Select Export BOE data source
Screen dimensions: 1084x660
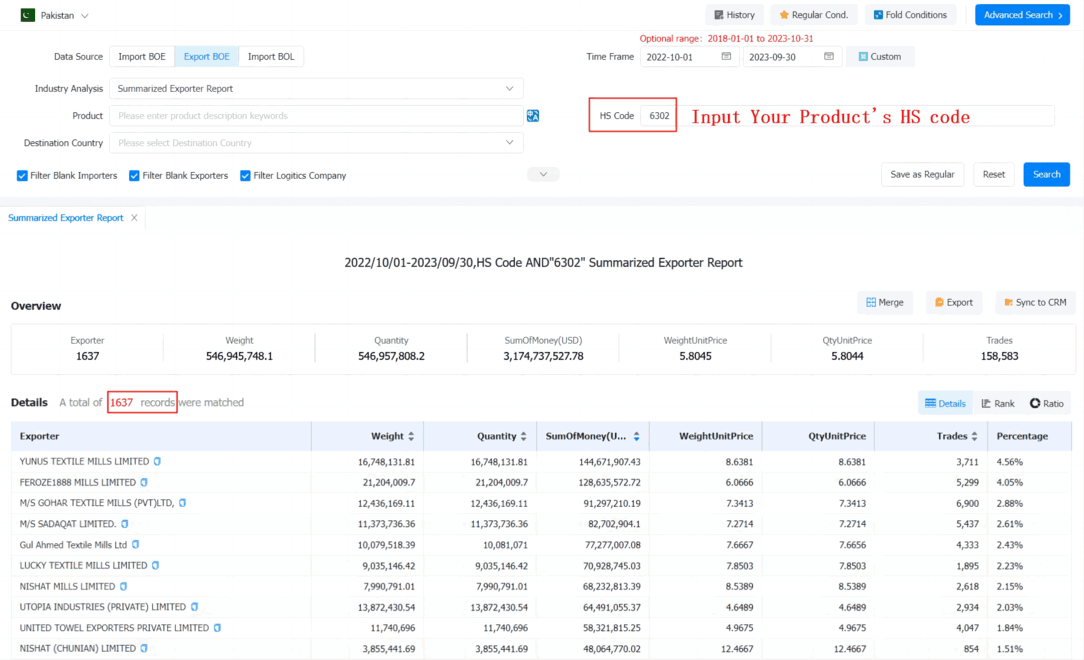(x=207, y=57)
